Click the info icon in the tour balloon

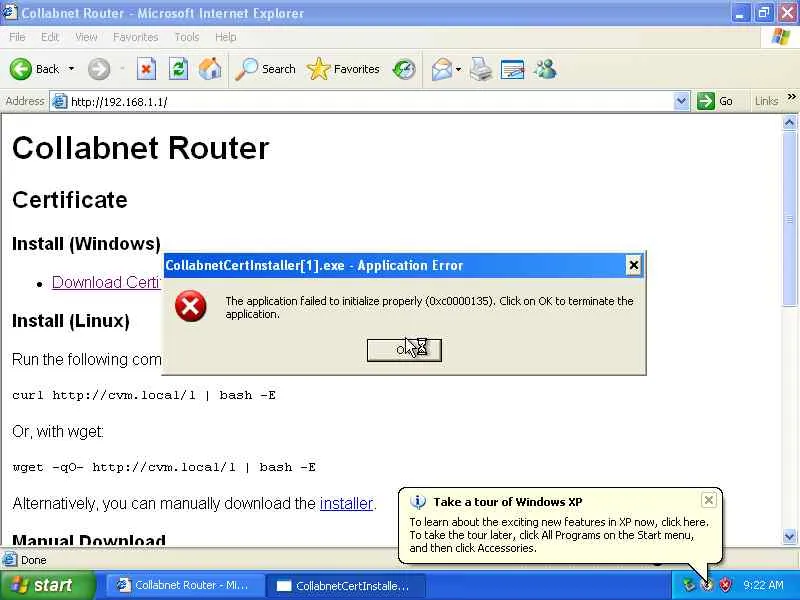pyautogui.click(x=418, y=502)
